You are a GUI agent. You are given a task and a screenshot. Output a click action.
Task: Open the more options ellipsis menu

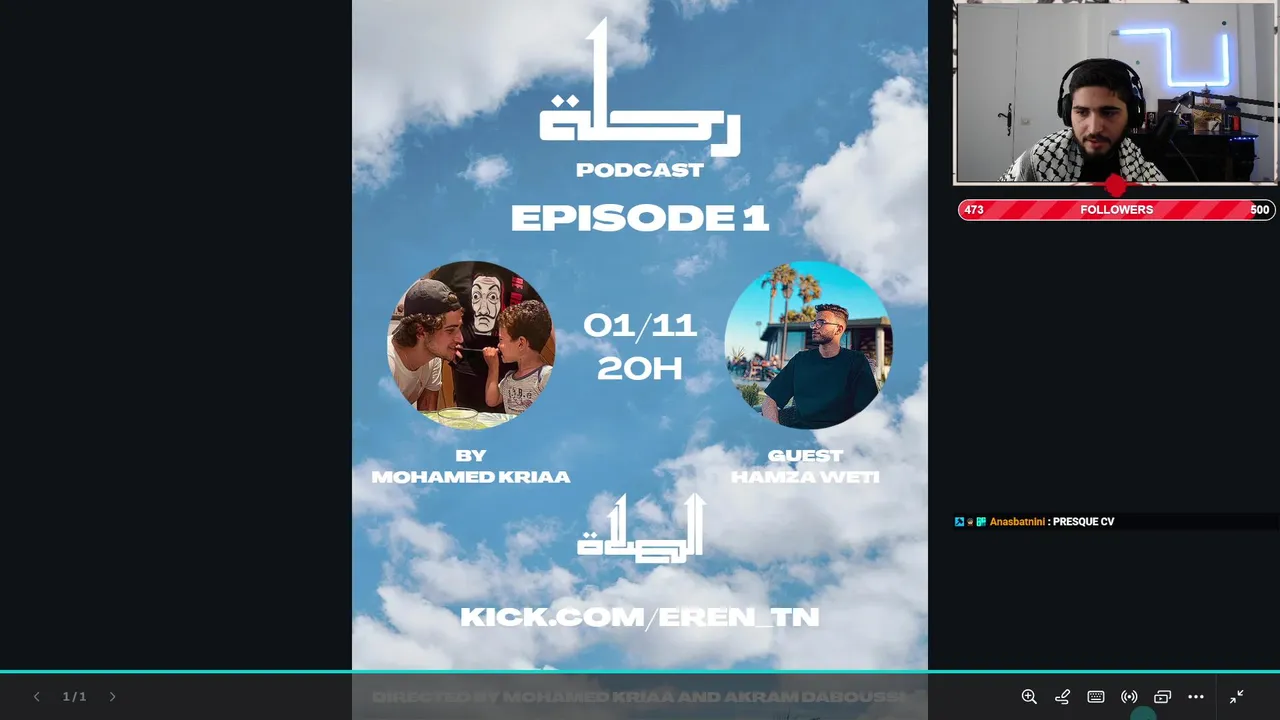point(1196,697)
